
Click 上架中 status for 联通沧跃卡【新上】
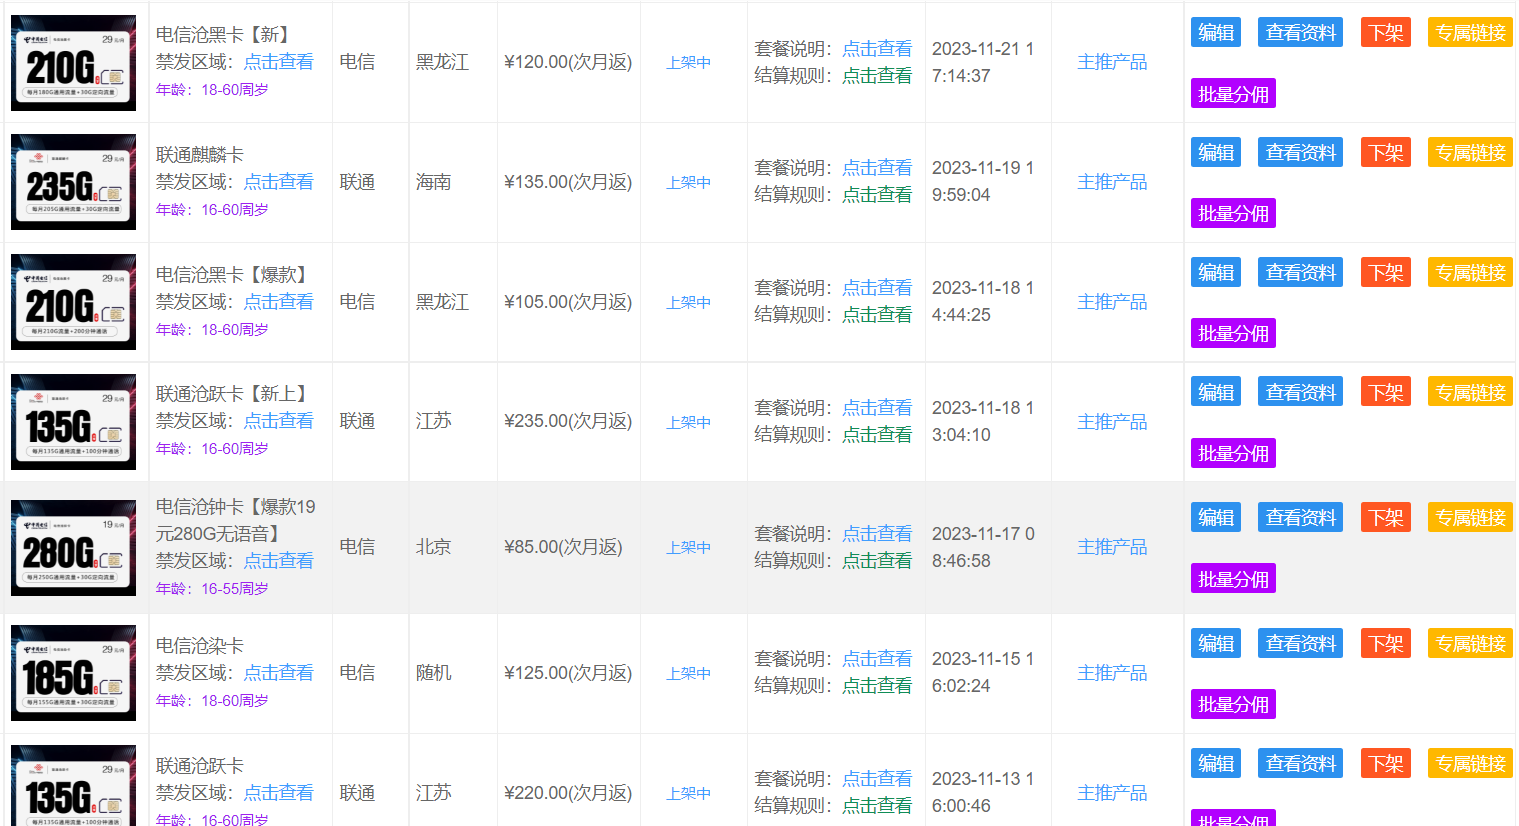pyautogui.click(x=688, y=423)
